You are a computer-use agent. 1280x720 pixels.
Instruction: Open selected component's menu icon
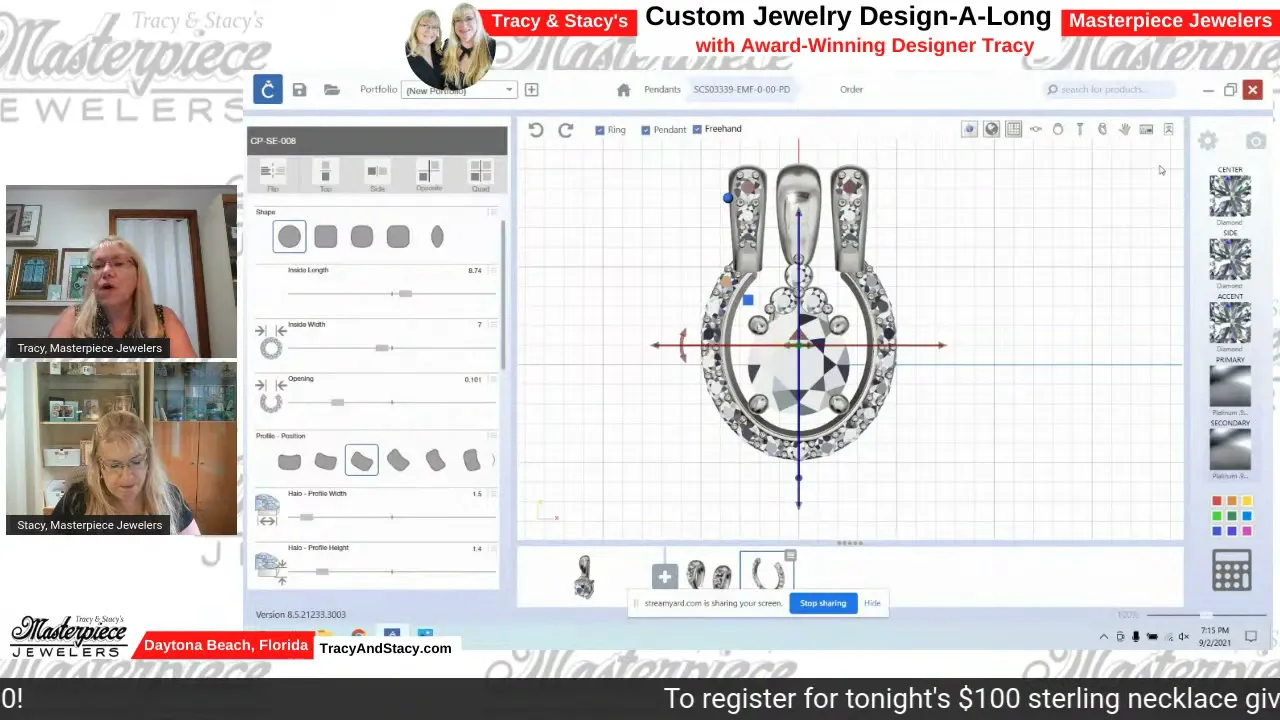click(x=790, y=556)
